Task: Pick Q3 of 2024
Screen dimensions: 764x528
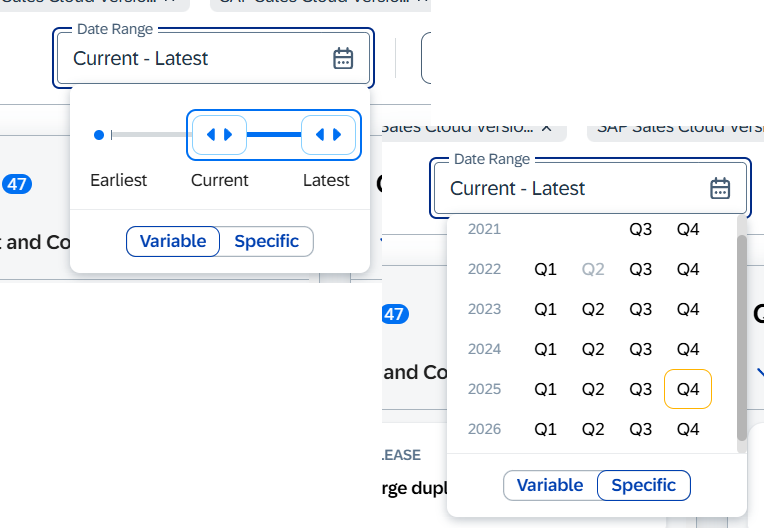Action: coord(640,349)
